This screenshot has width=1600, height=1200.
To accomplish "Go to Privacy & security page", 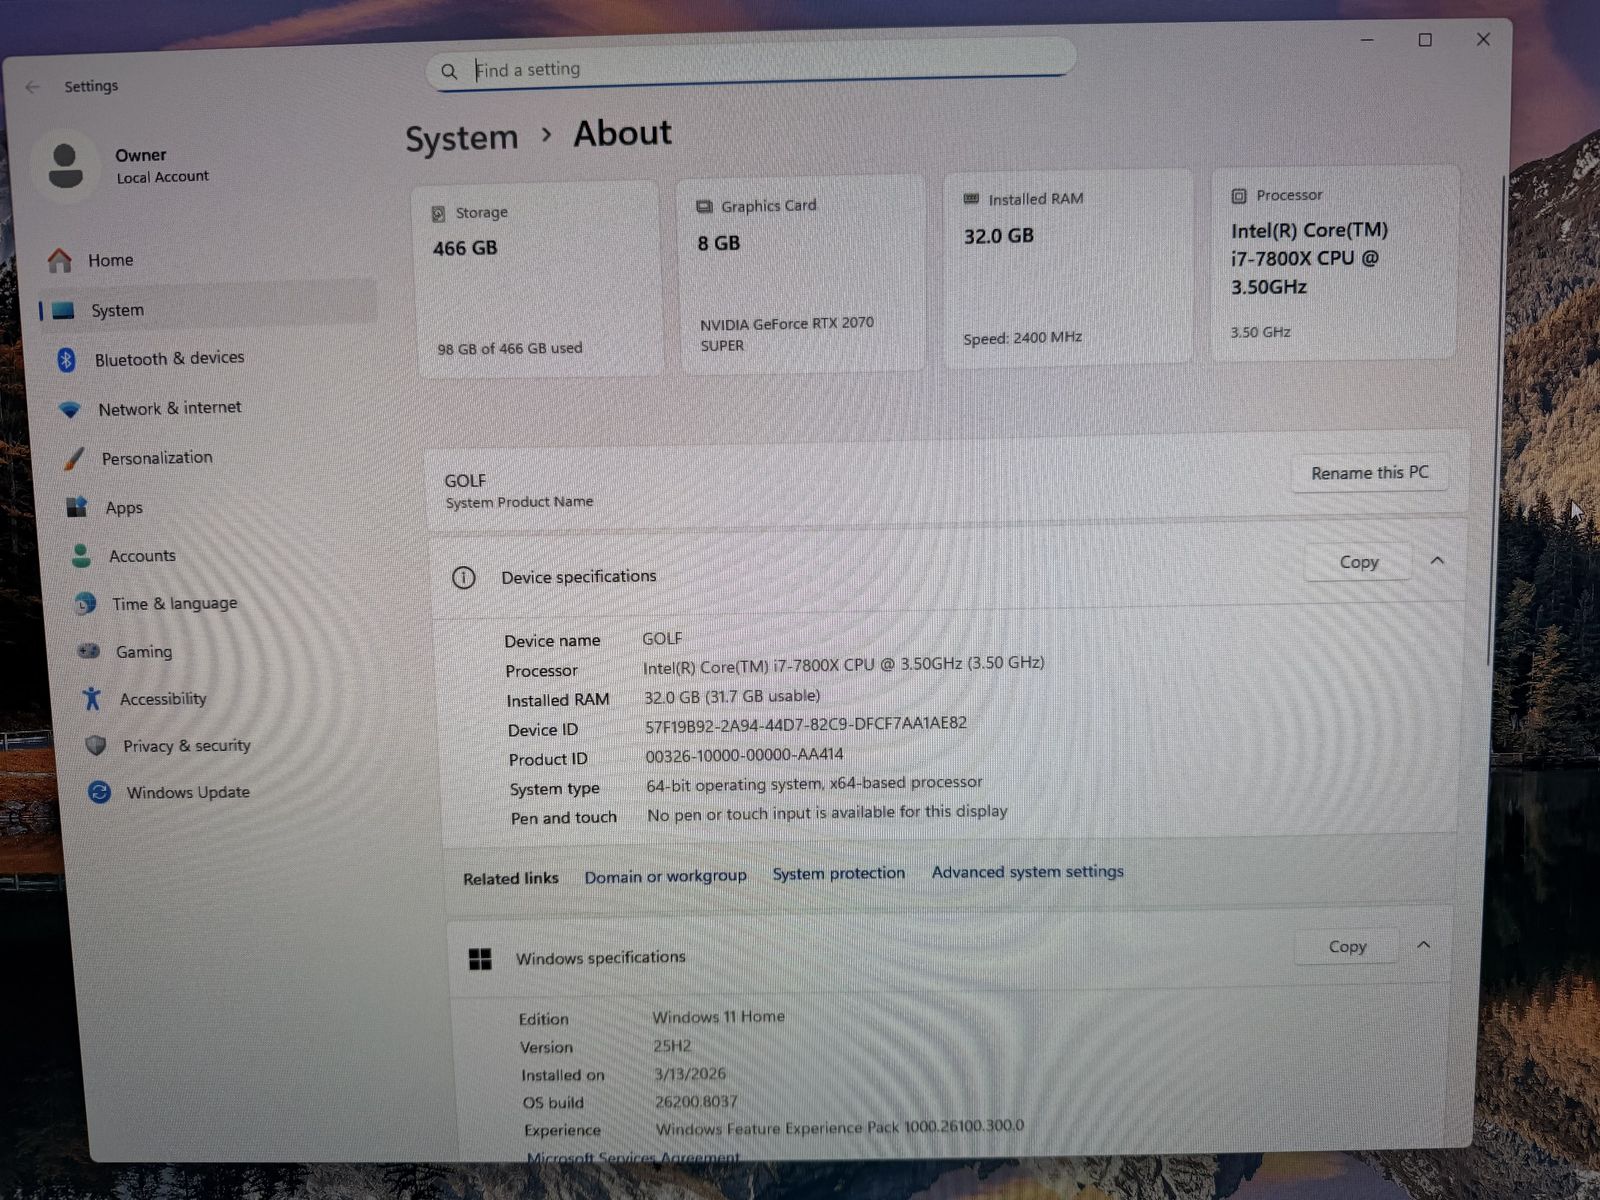I will tap(186, 745).
